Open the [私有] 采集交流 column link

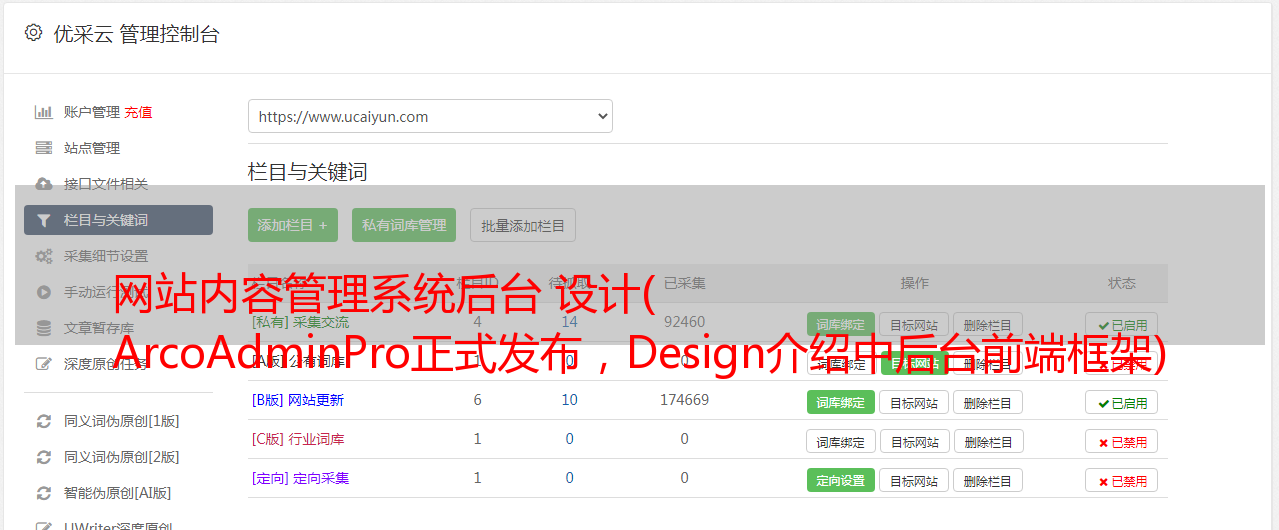[300, 322]
